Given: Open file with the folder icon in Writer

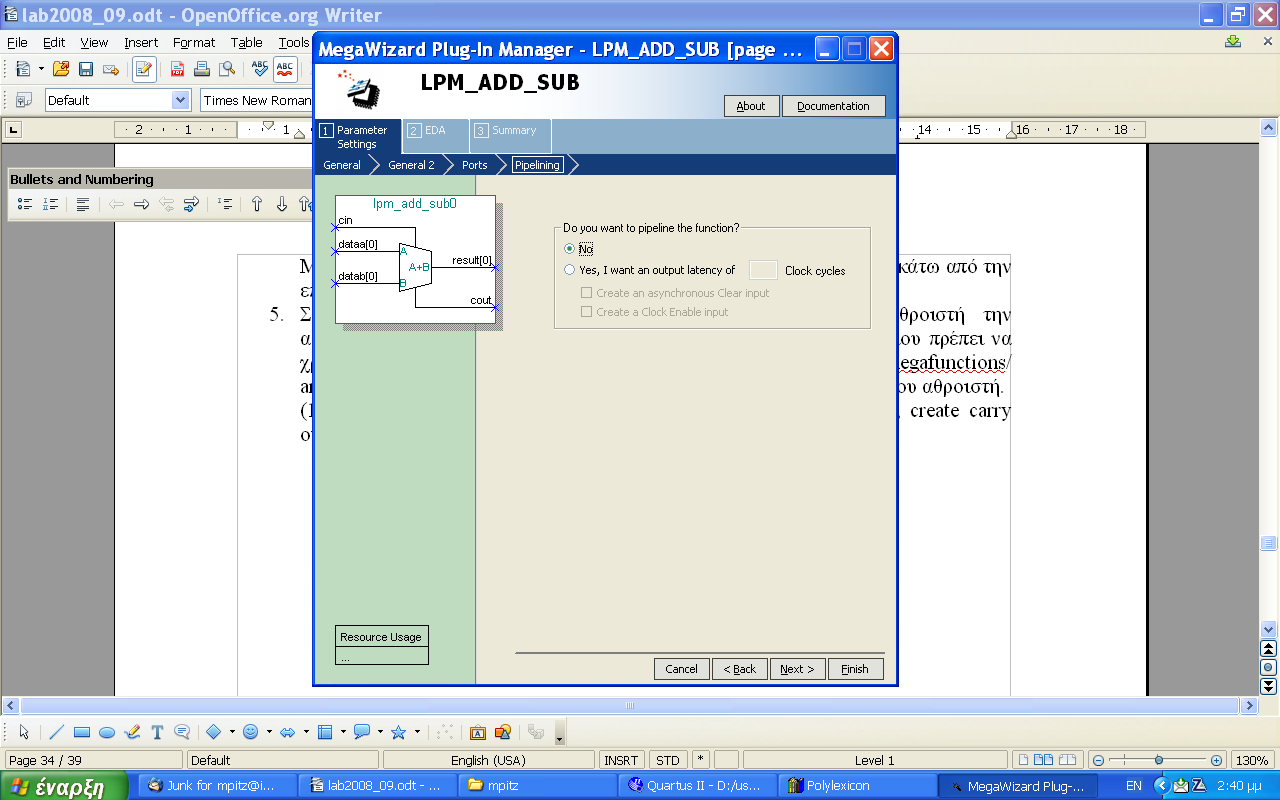Looking at the screenshot, I should coord(62,69).
